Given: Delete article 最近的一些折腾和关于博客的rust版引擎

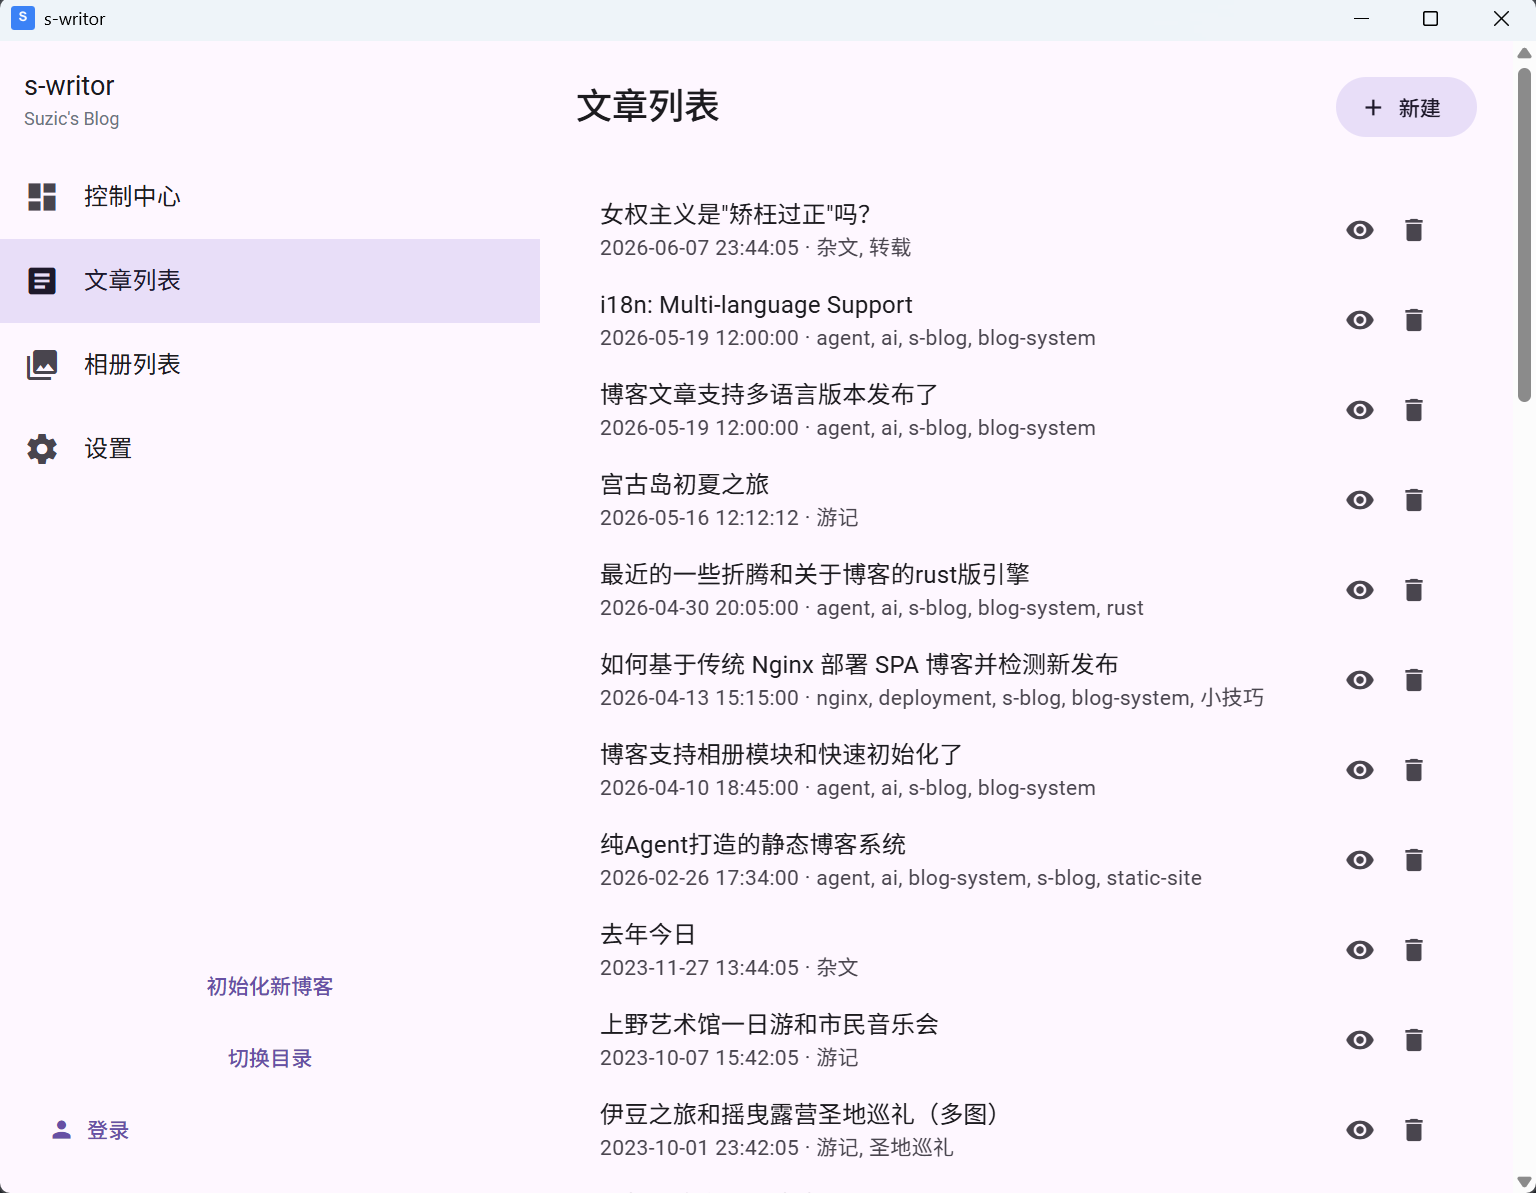Looking at the screenshot, I should pos(1413,590).
